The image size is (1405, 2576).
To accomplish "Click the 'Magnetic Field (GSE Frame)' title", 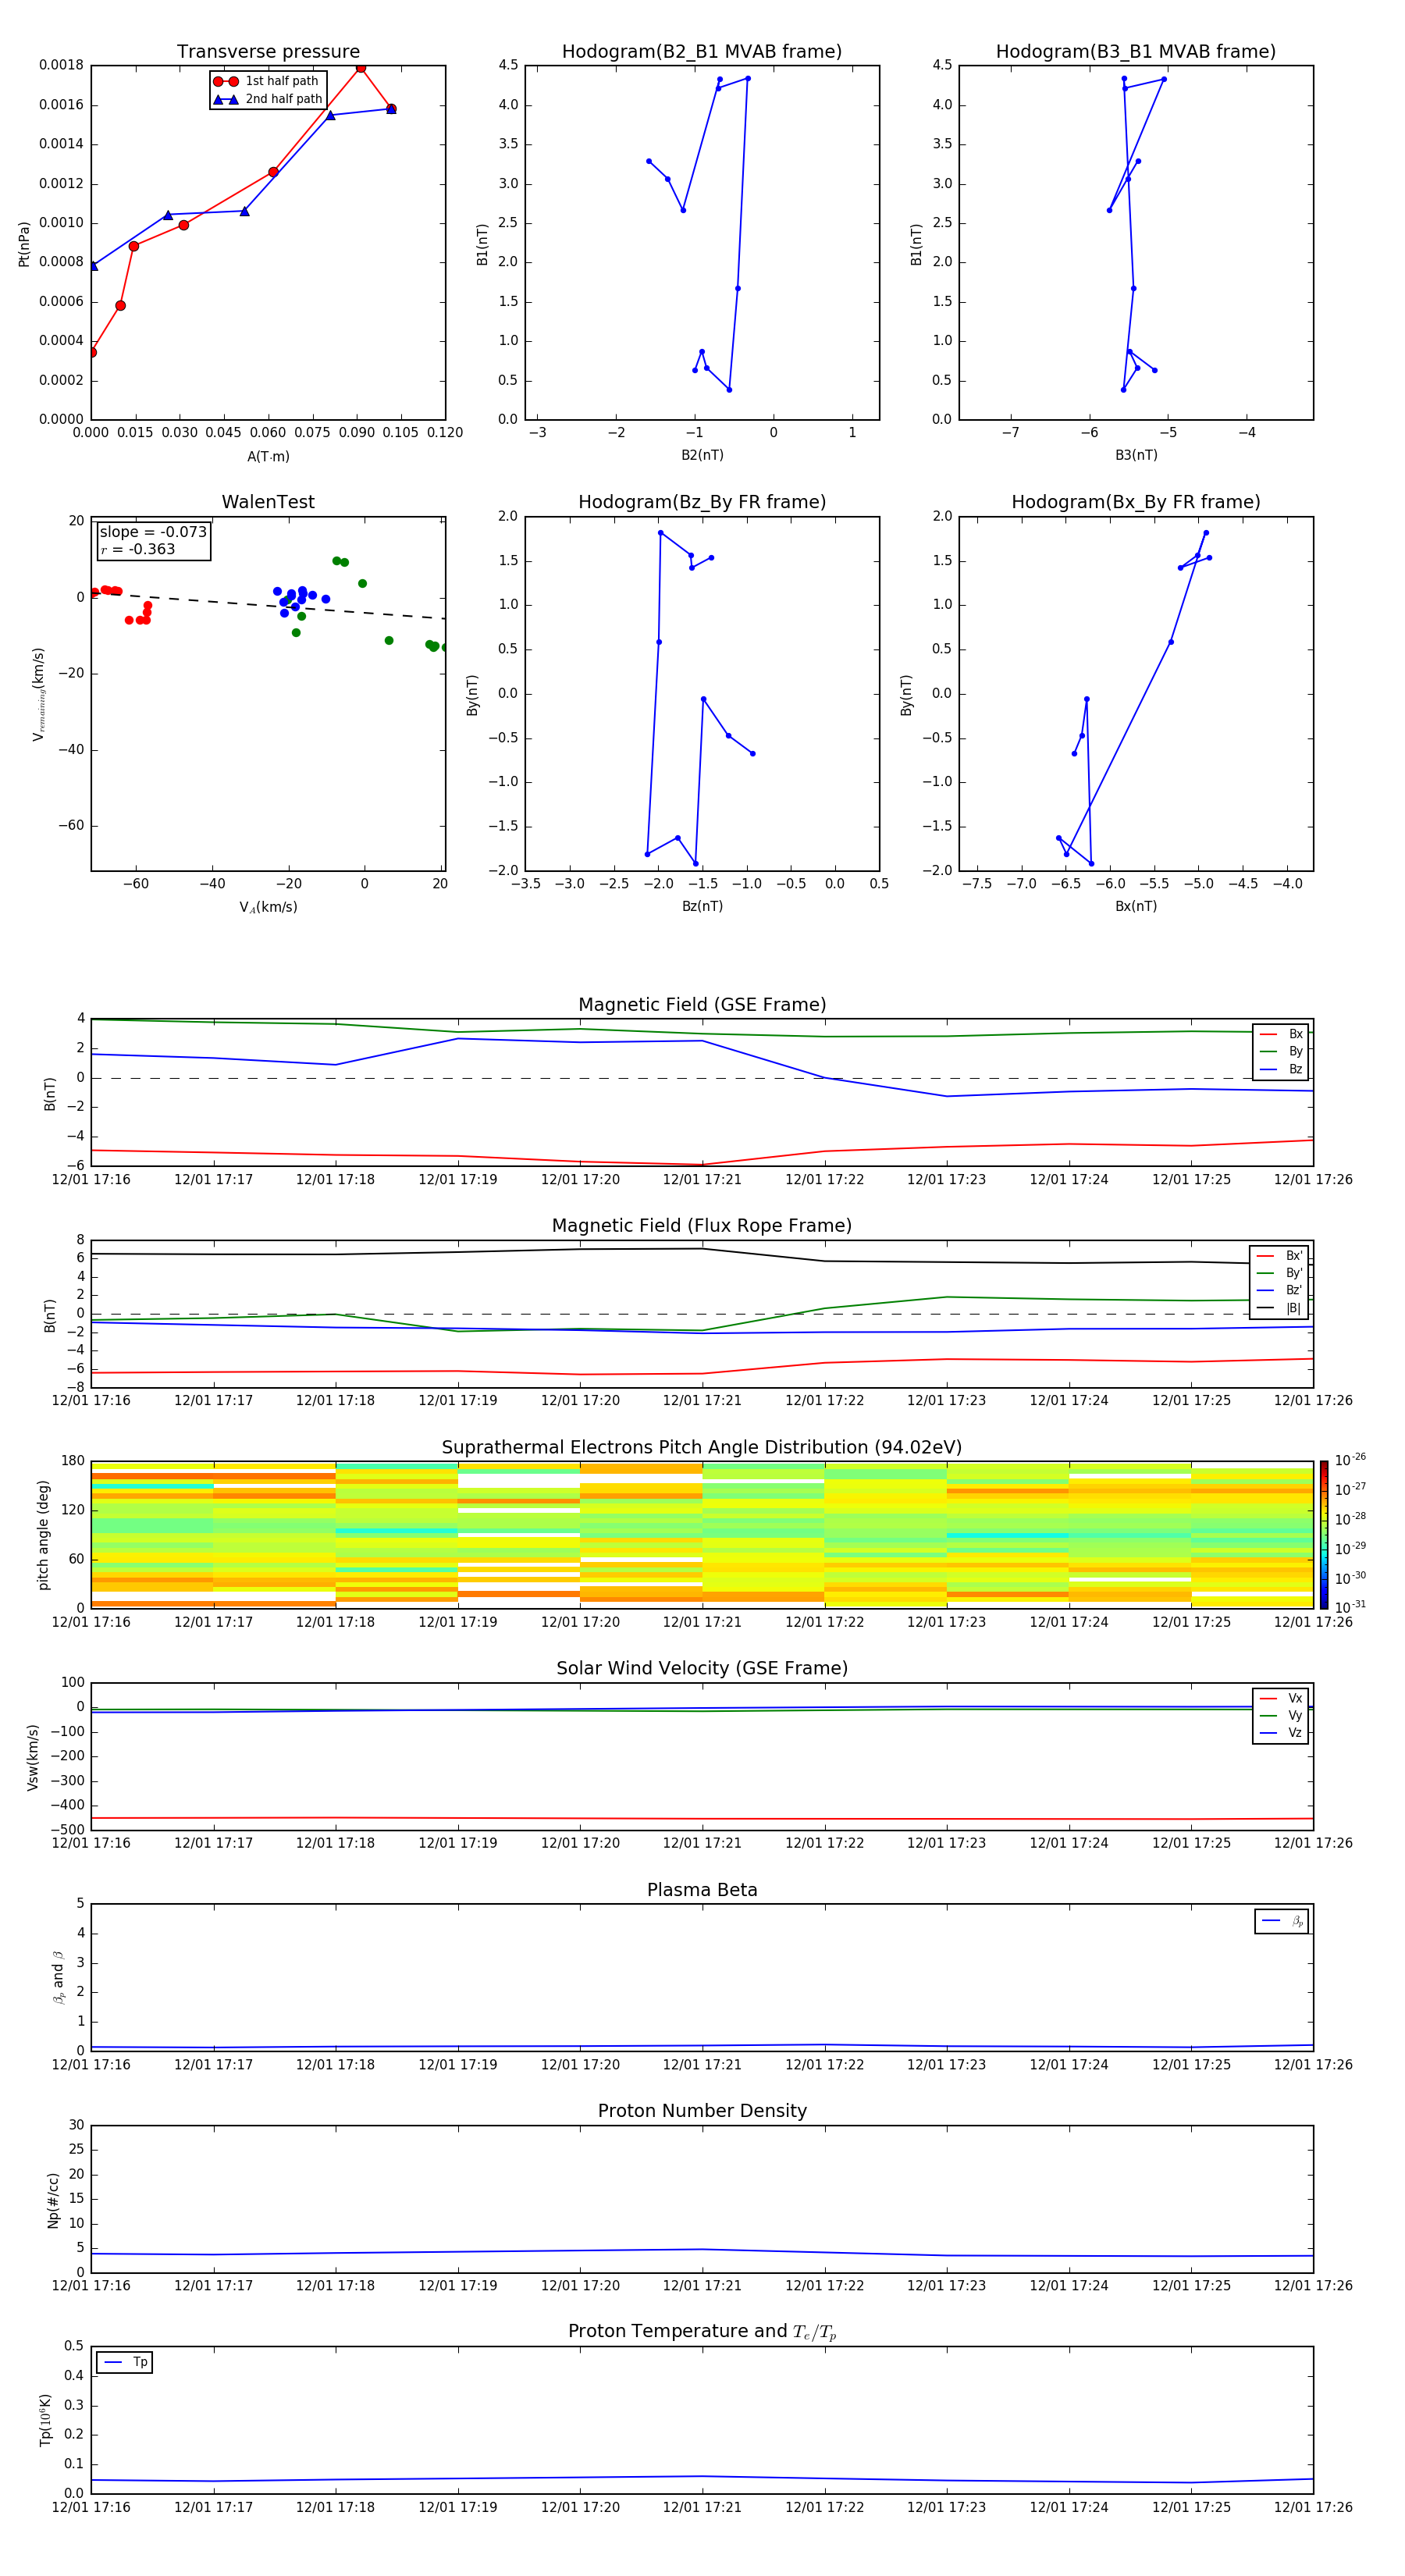I will [702, 1004].
